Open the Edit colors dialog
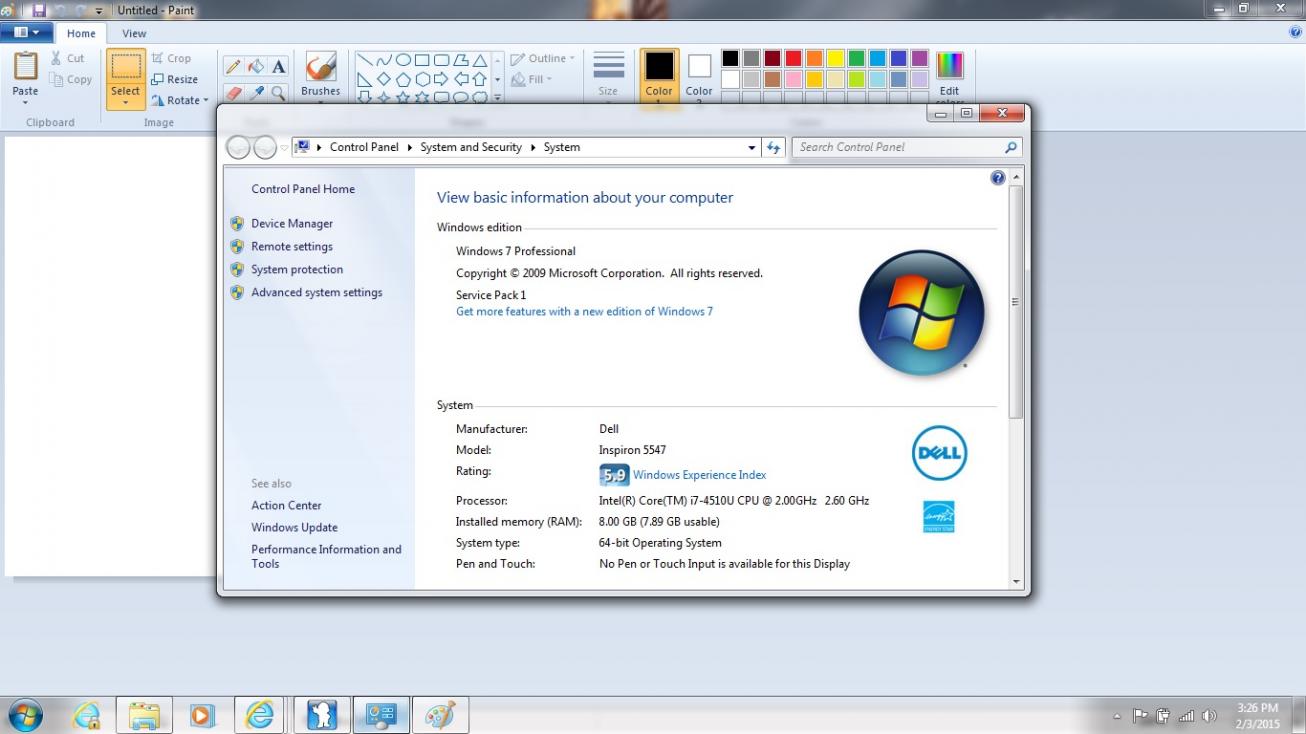Viewport: 1306px width, 734px height. tap(949, 76)
